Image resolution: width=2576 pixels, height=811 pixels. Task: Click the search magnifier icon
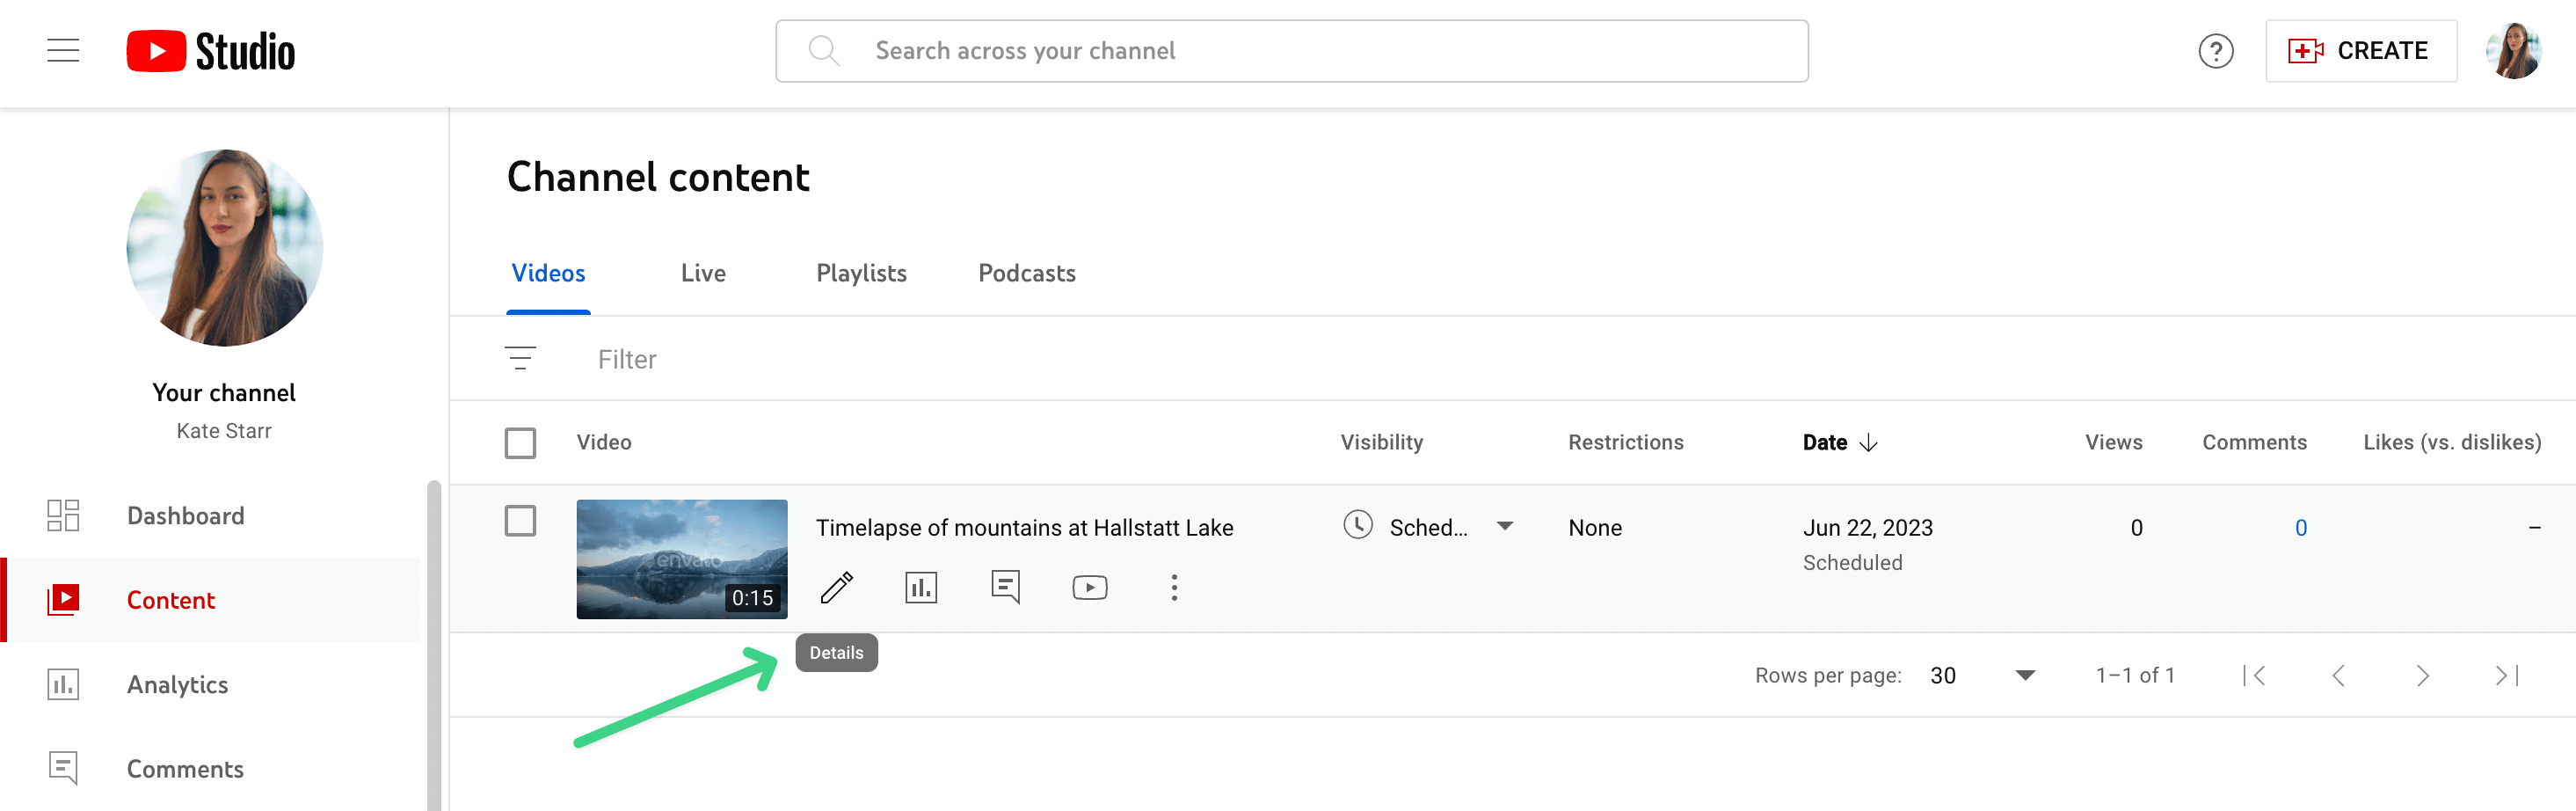(x=823, y=51)
